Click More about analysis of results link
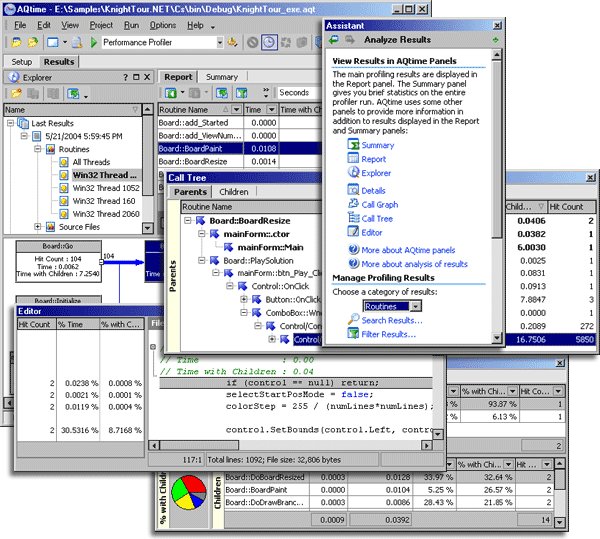This screenshot has height=539, width=600. 414,264
